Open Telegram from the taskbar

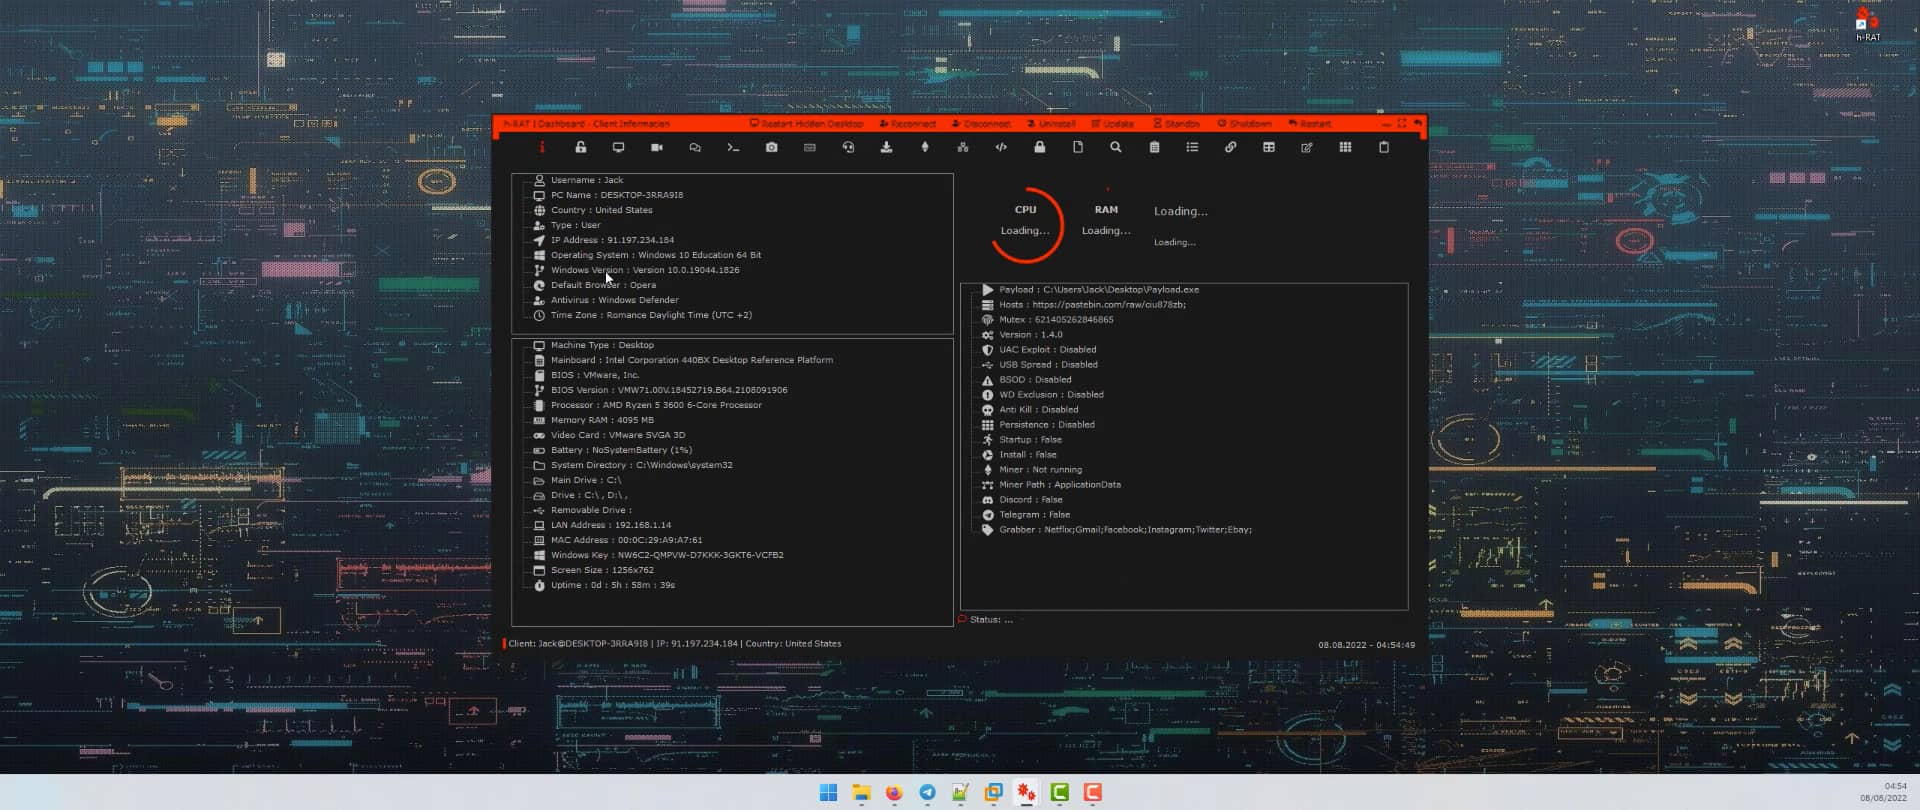click(927, 793)
